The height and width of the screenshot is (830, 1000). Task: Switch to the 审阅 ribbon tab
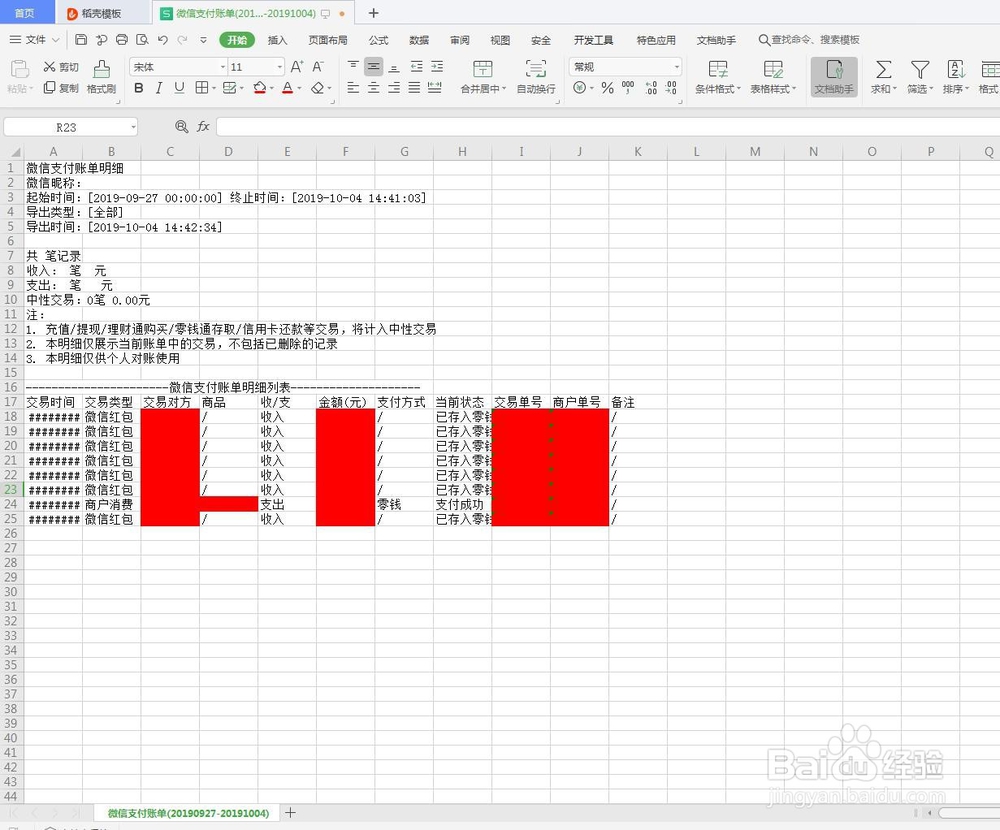460,40
